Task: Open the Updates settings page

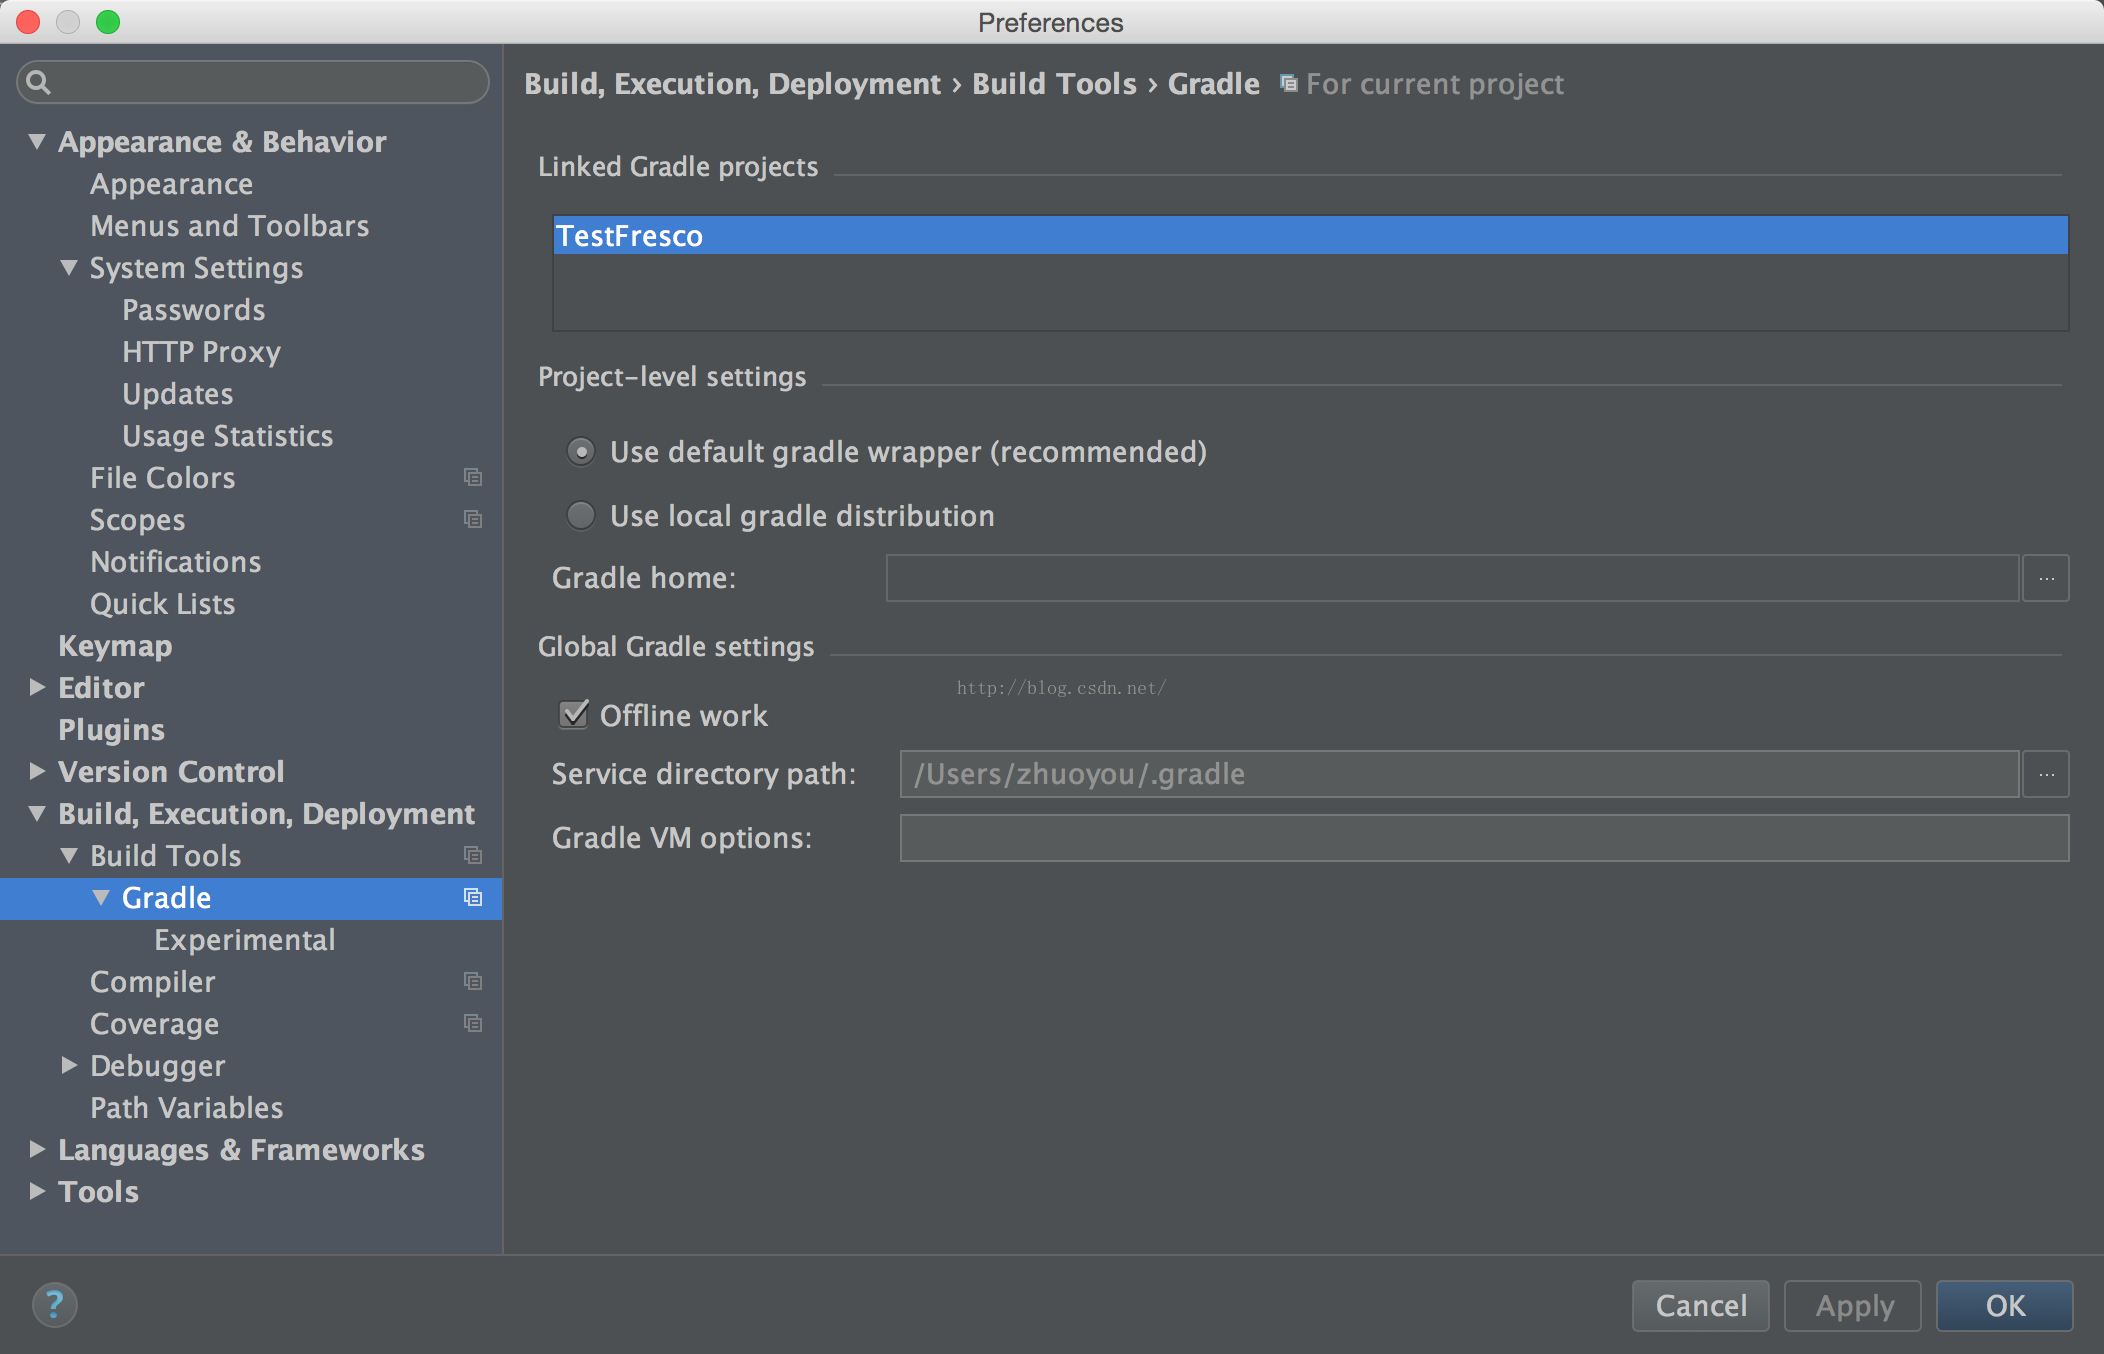Action: [178, 394]
